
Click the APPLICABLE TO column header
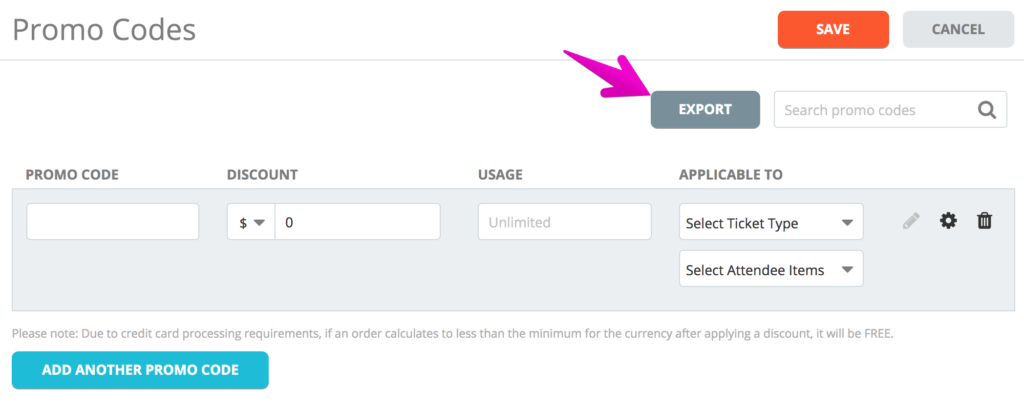[731, 175]
